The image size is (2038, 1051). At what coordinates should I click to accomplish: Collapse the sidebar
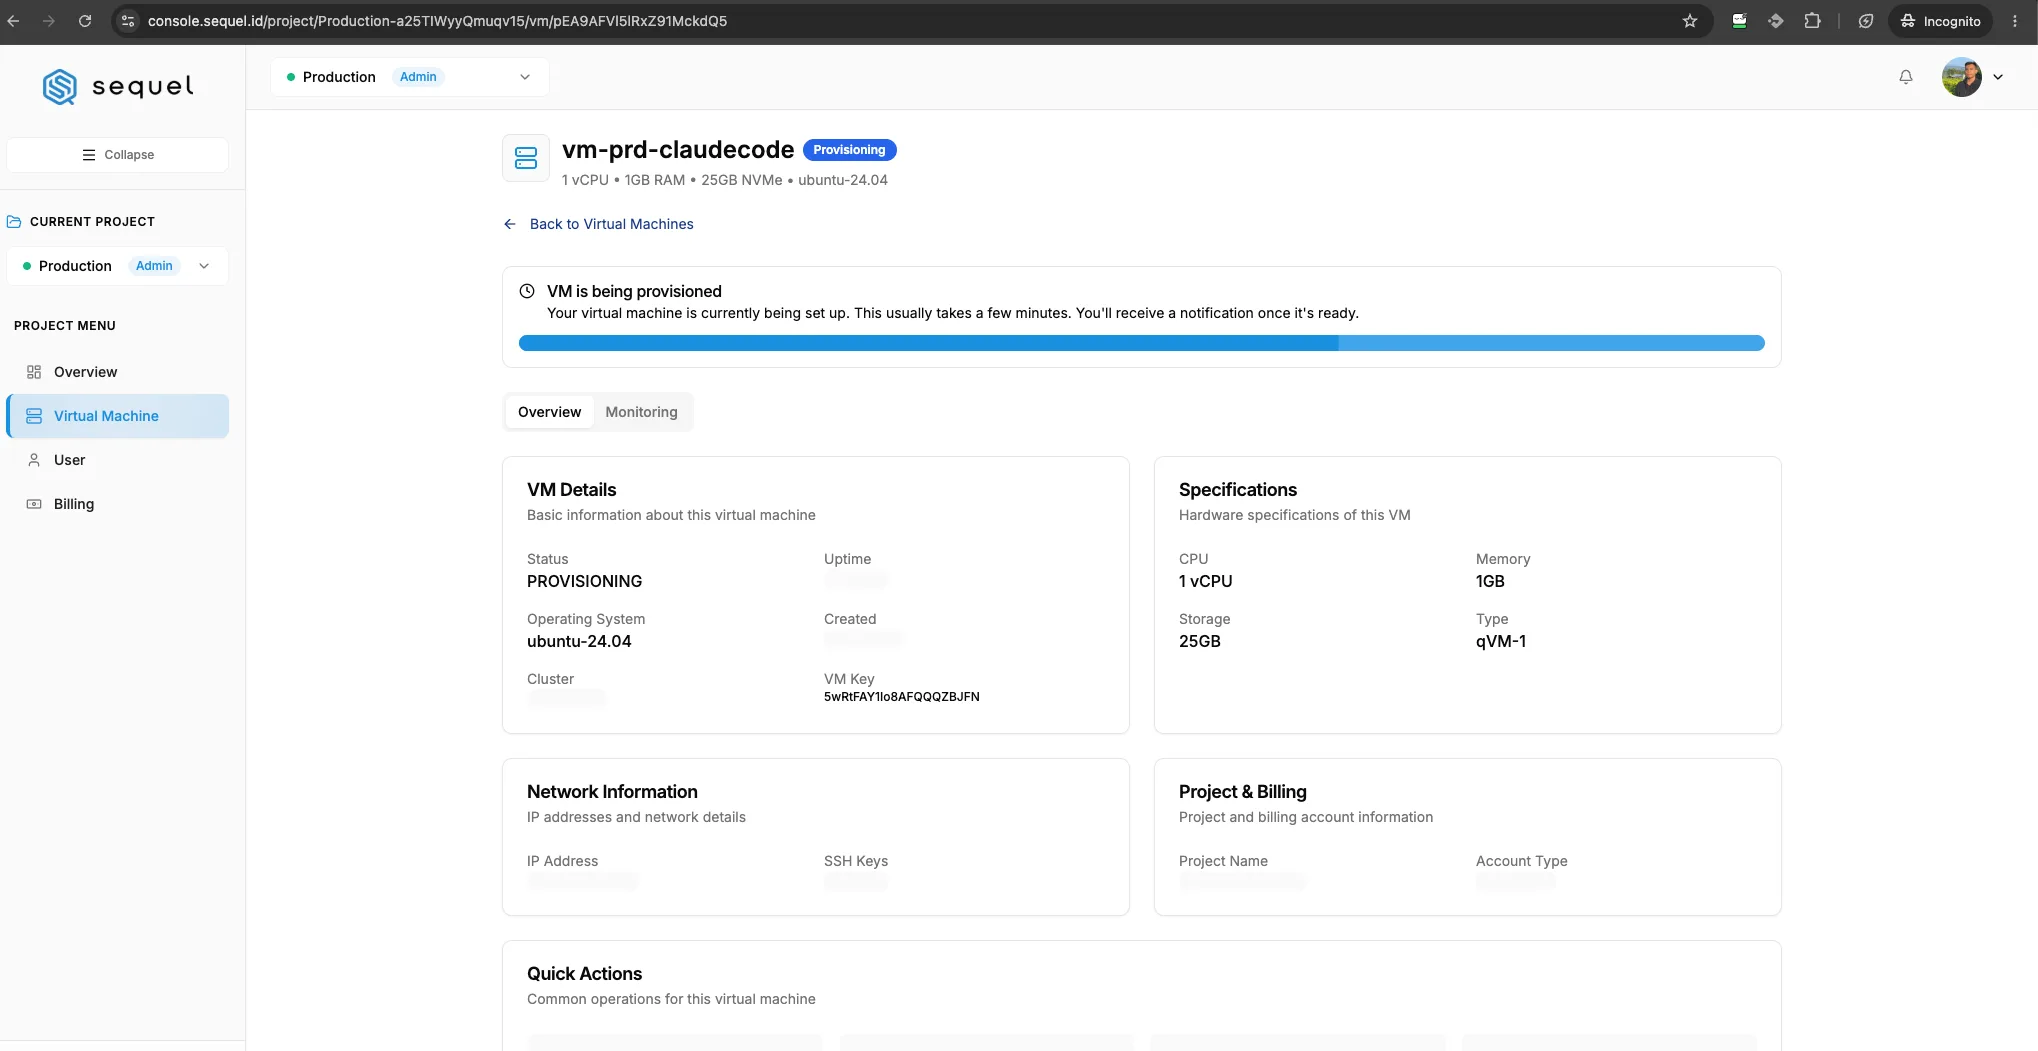pos(118,155)
